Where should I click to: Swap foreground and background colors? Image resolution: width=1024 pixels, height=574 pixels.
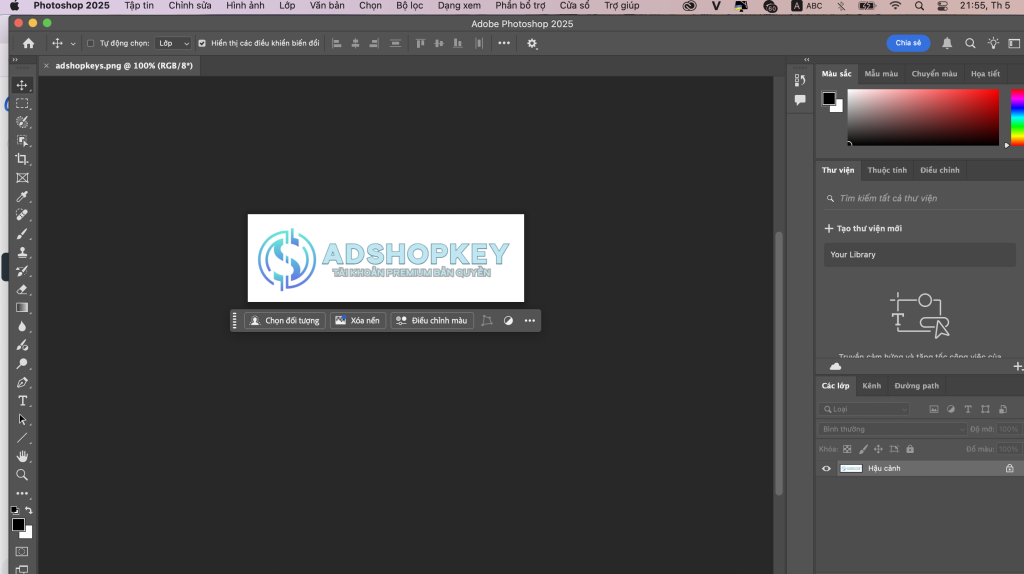[x=29, y=510]
